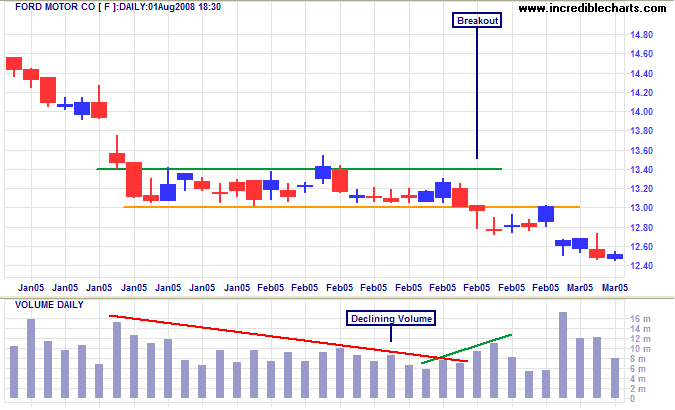Click the 2 m volume axis label
The width and height of the screenshot is (675, 410).
point(638,389)
